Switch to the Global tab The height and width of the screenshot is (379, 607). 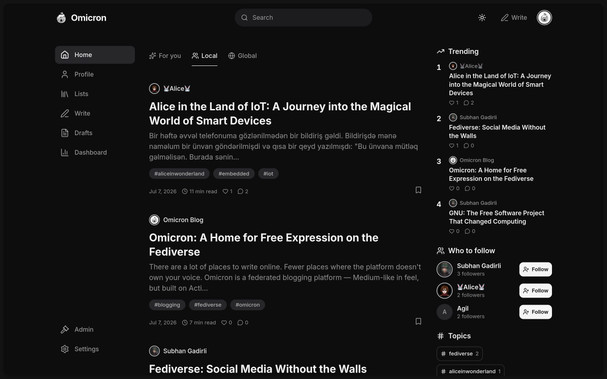(242, 56)
